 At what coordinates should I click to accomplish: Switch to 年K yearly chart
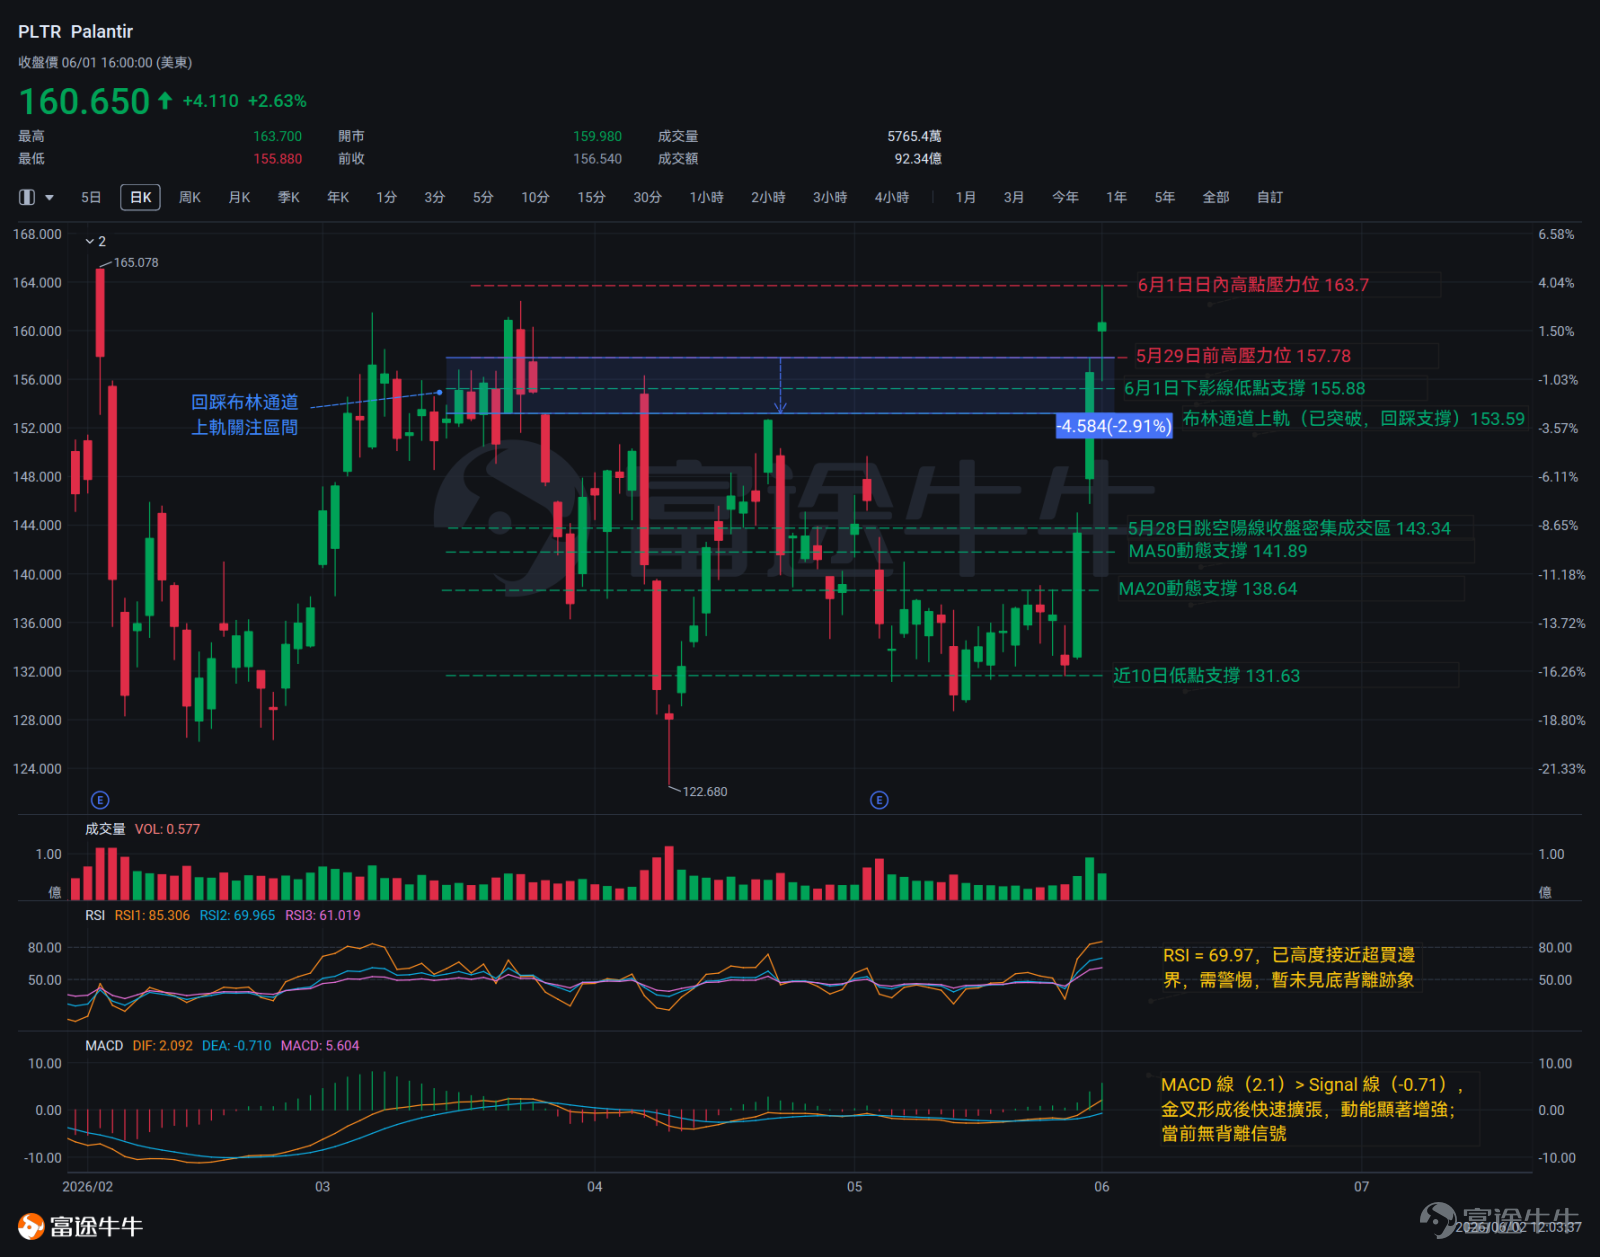pyautogui.click(x=338, y=197)
